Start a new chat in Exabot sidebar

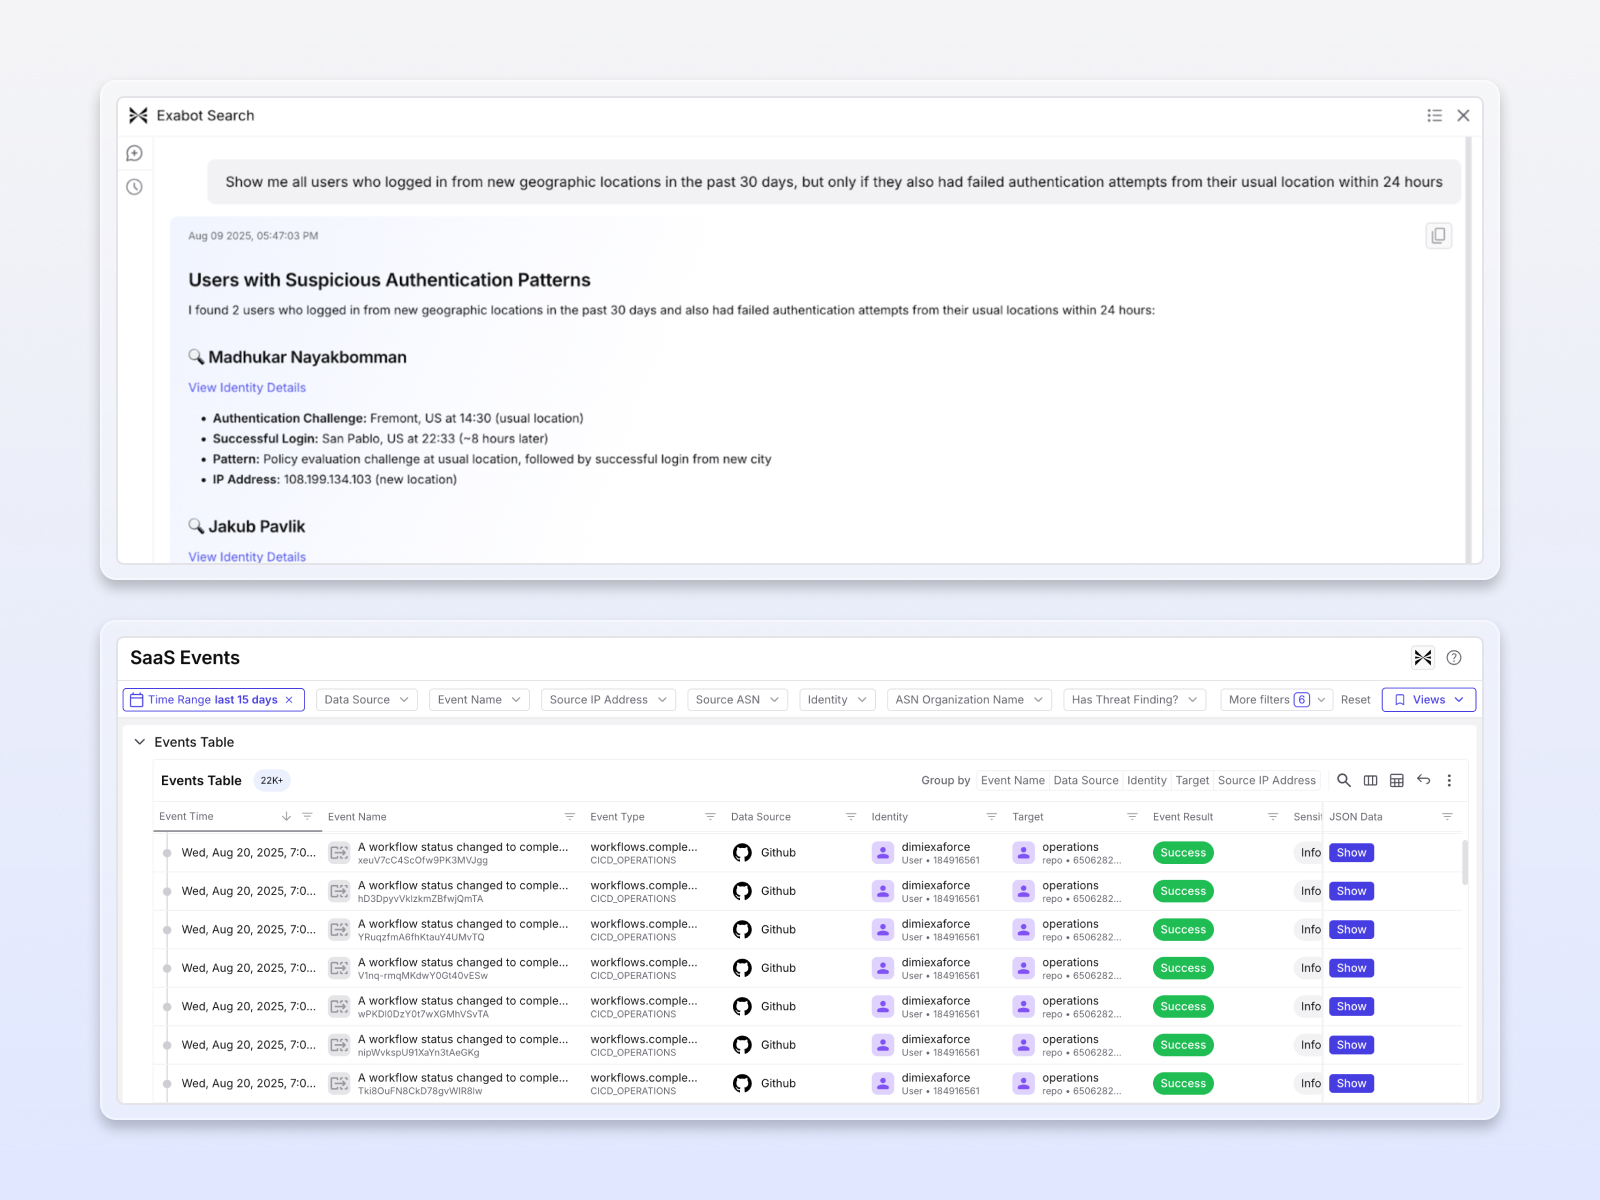(135, 153)
